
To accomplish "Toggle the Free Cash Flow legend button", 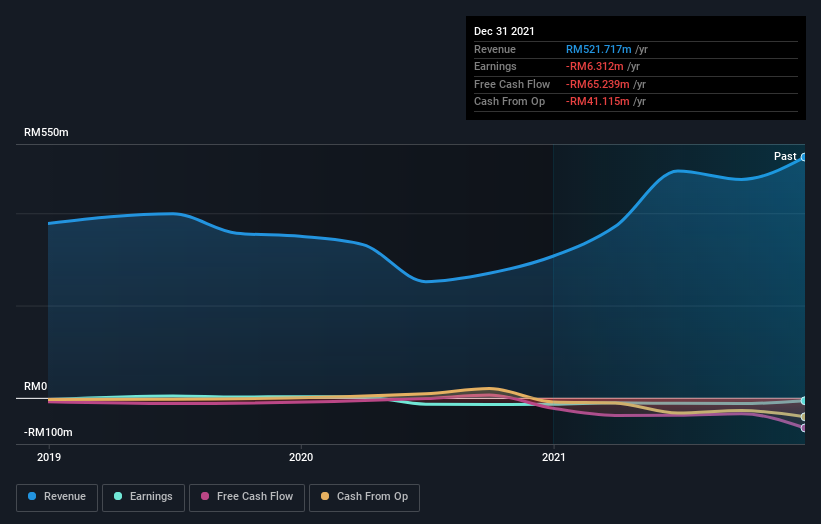I will 247,497.
